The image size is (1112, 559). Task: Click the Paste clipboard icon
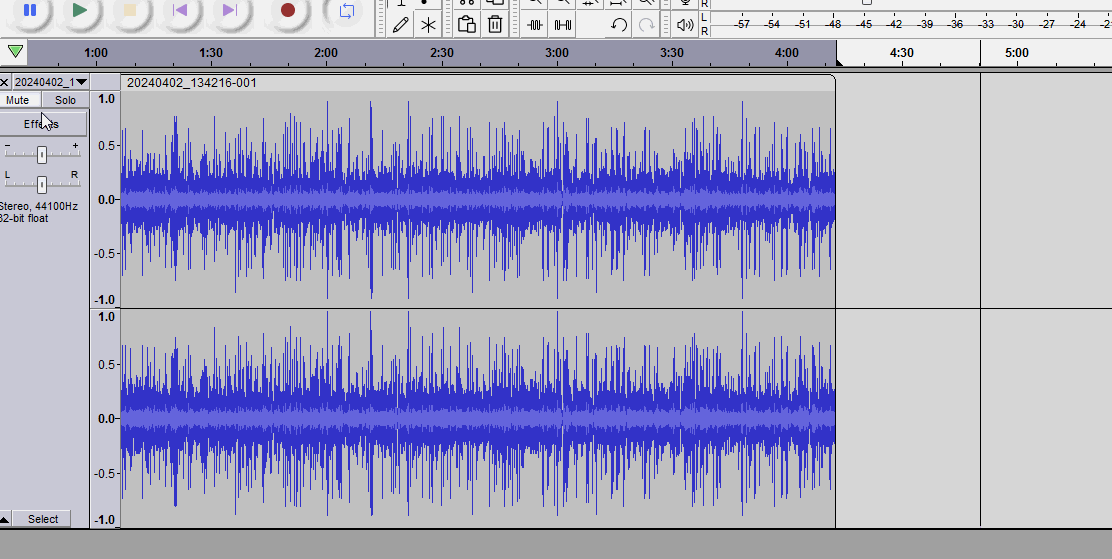point(467,25)
